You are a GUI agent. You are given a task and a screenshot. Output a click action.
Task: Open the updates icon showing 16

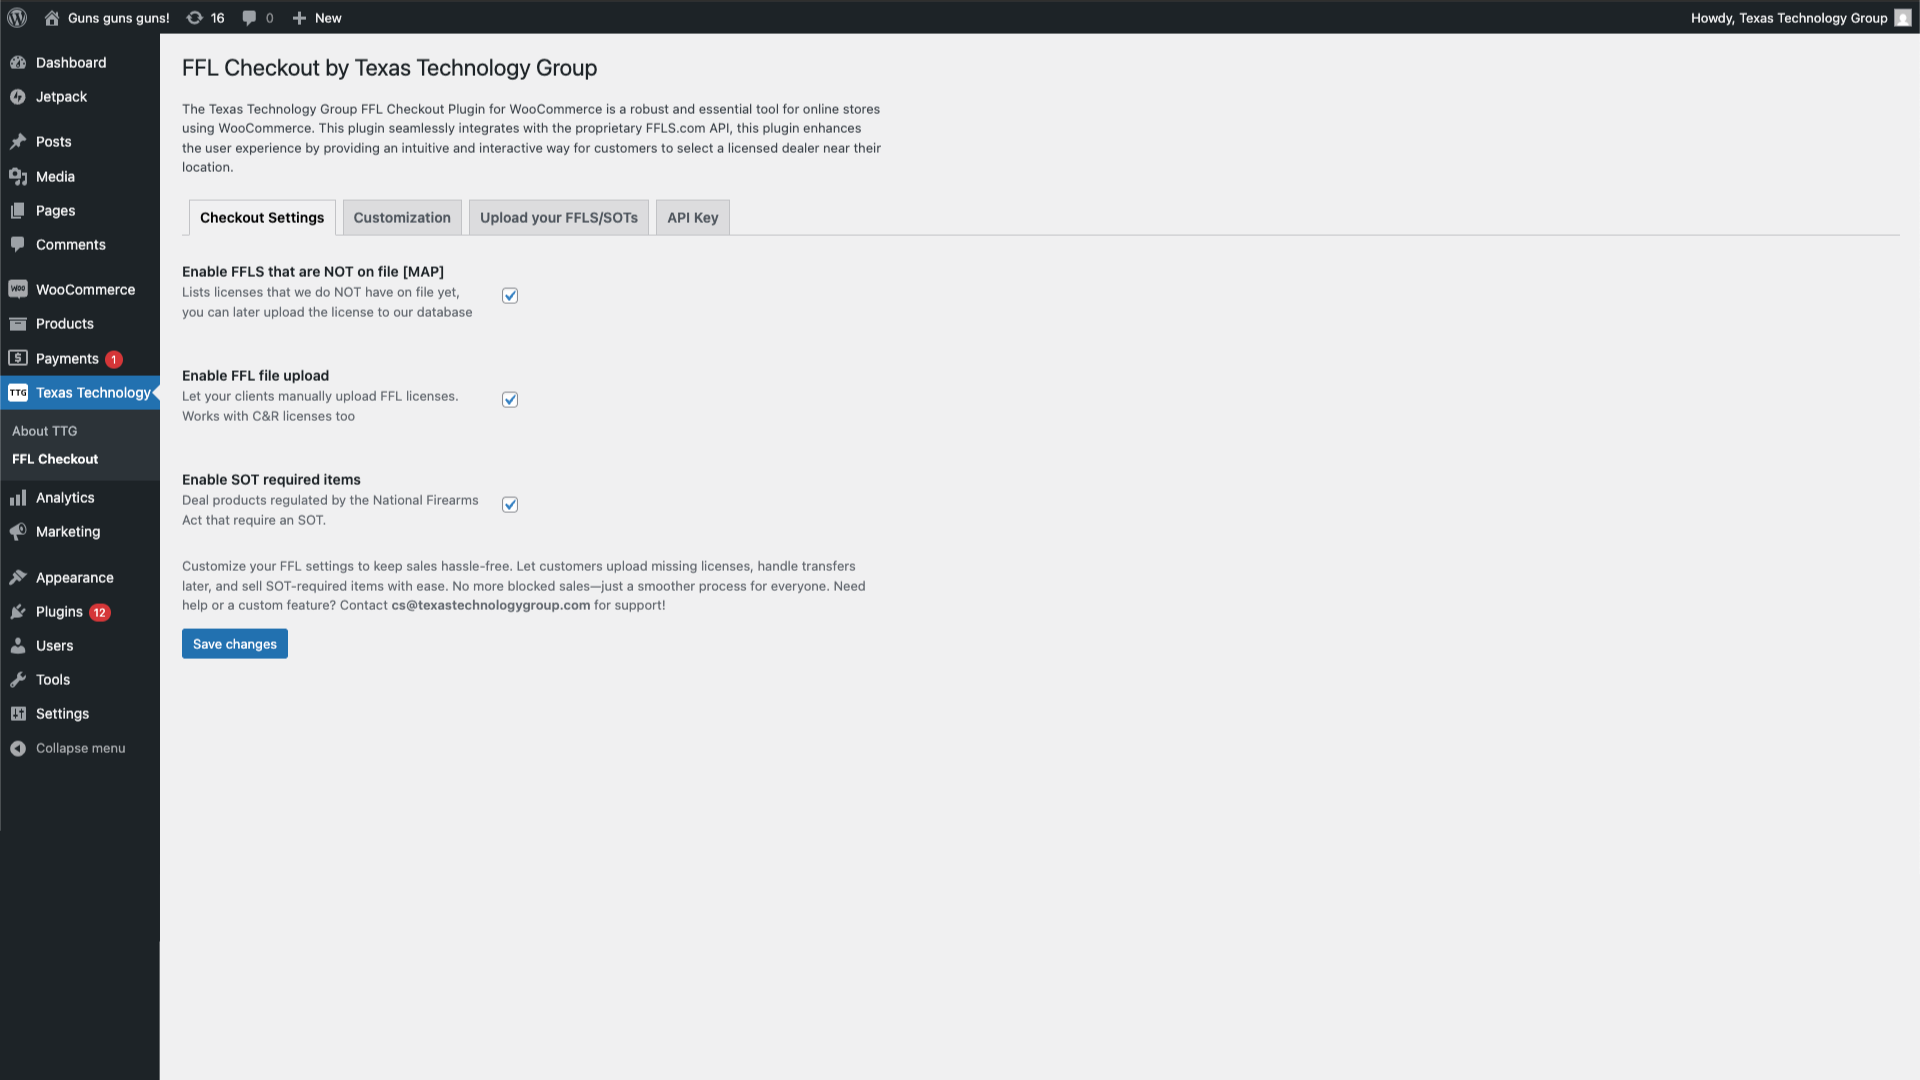195,18
